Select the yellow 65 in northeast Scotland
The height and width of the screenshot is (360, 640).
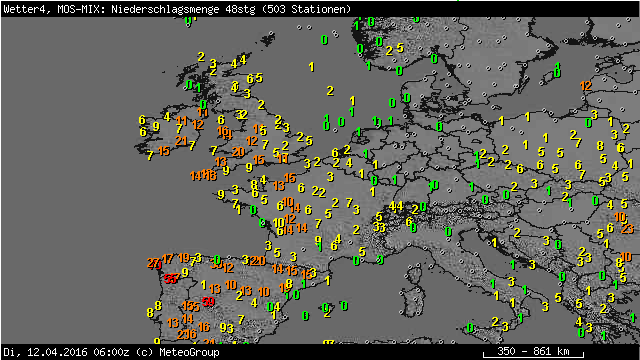coord(255,78)
